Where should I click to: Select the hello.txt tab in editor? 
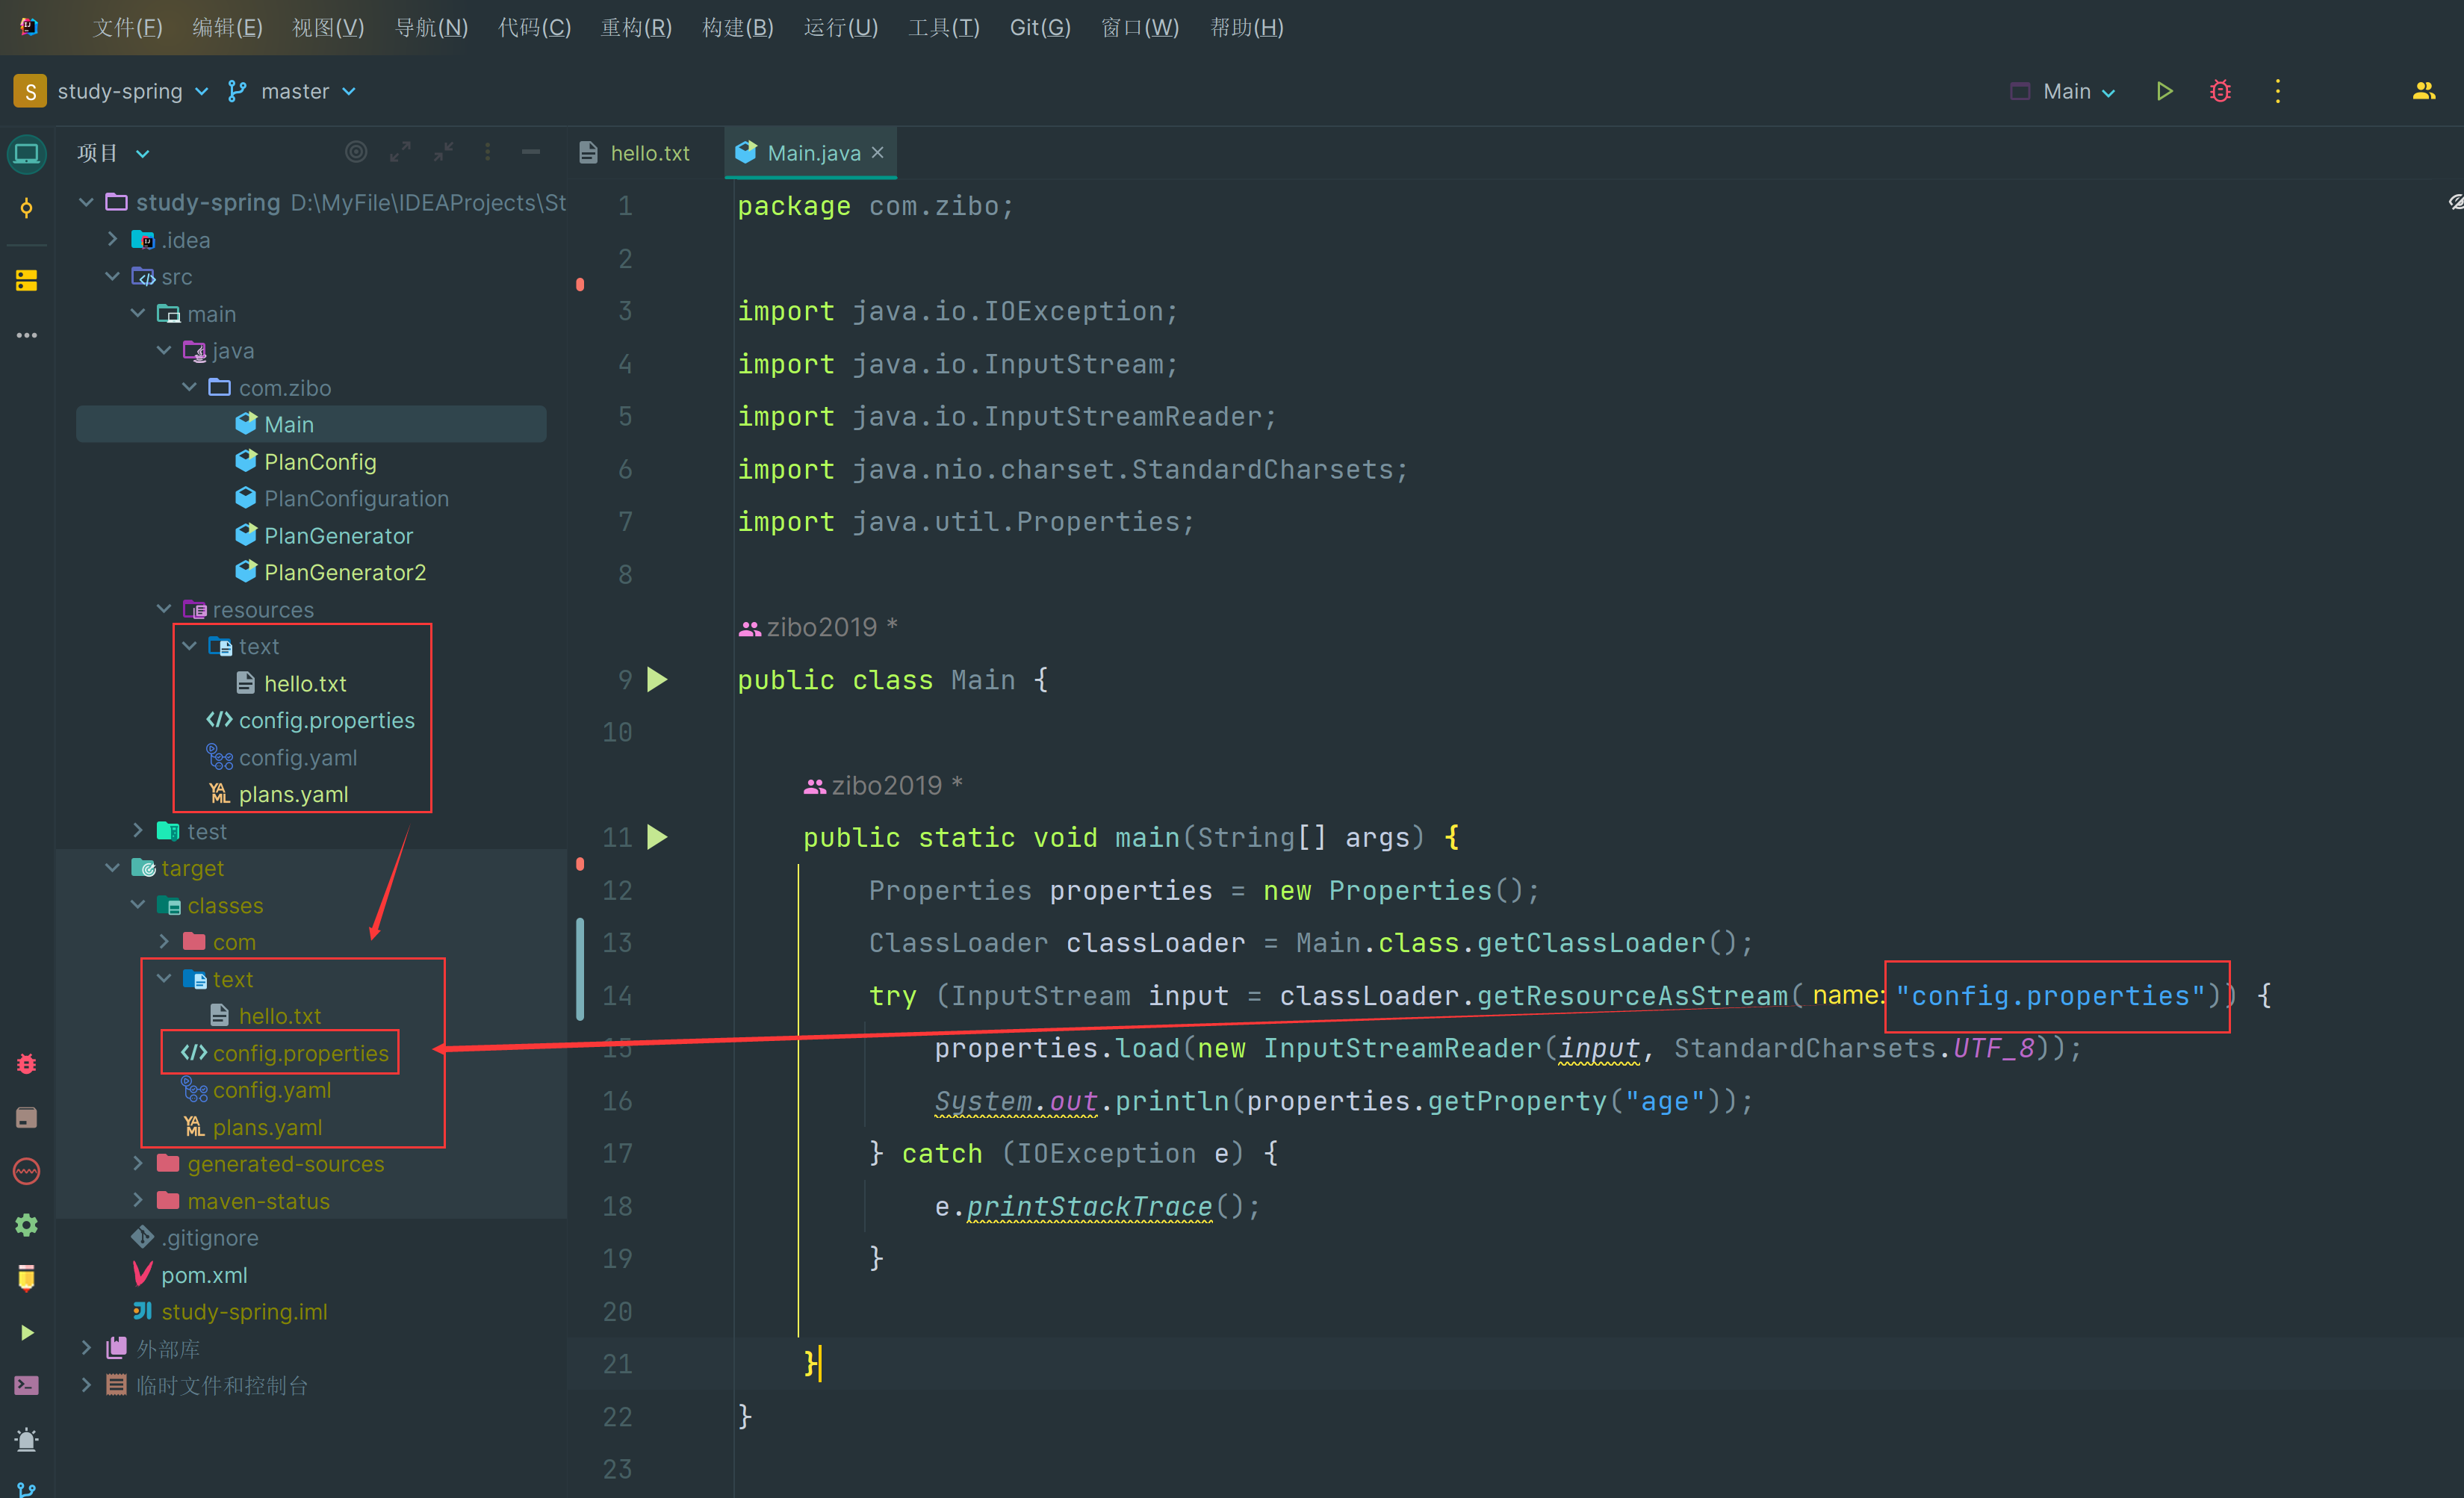pos(641,153)
